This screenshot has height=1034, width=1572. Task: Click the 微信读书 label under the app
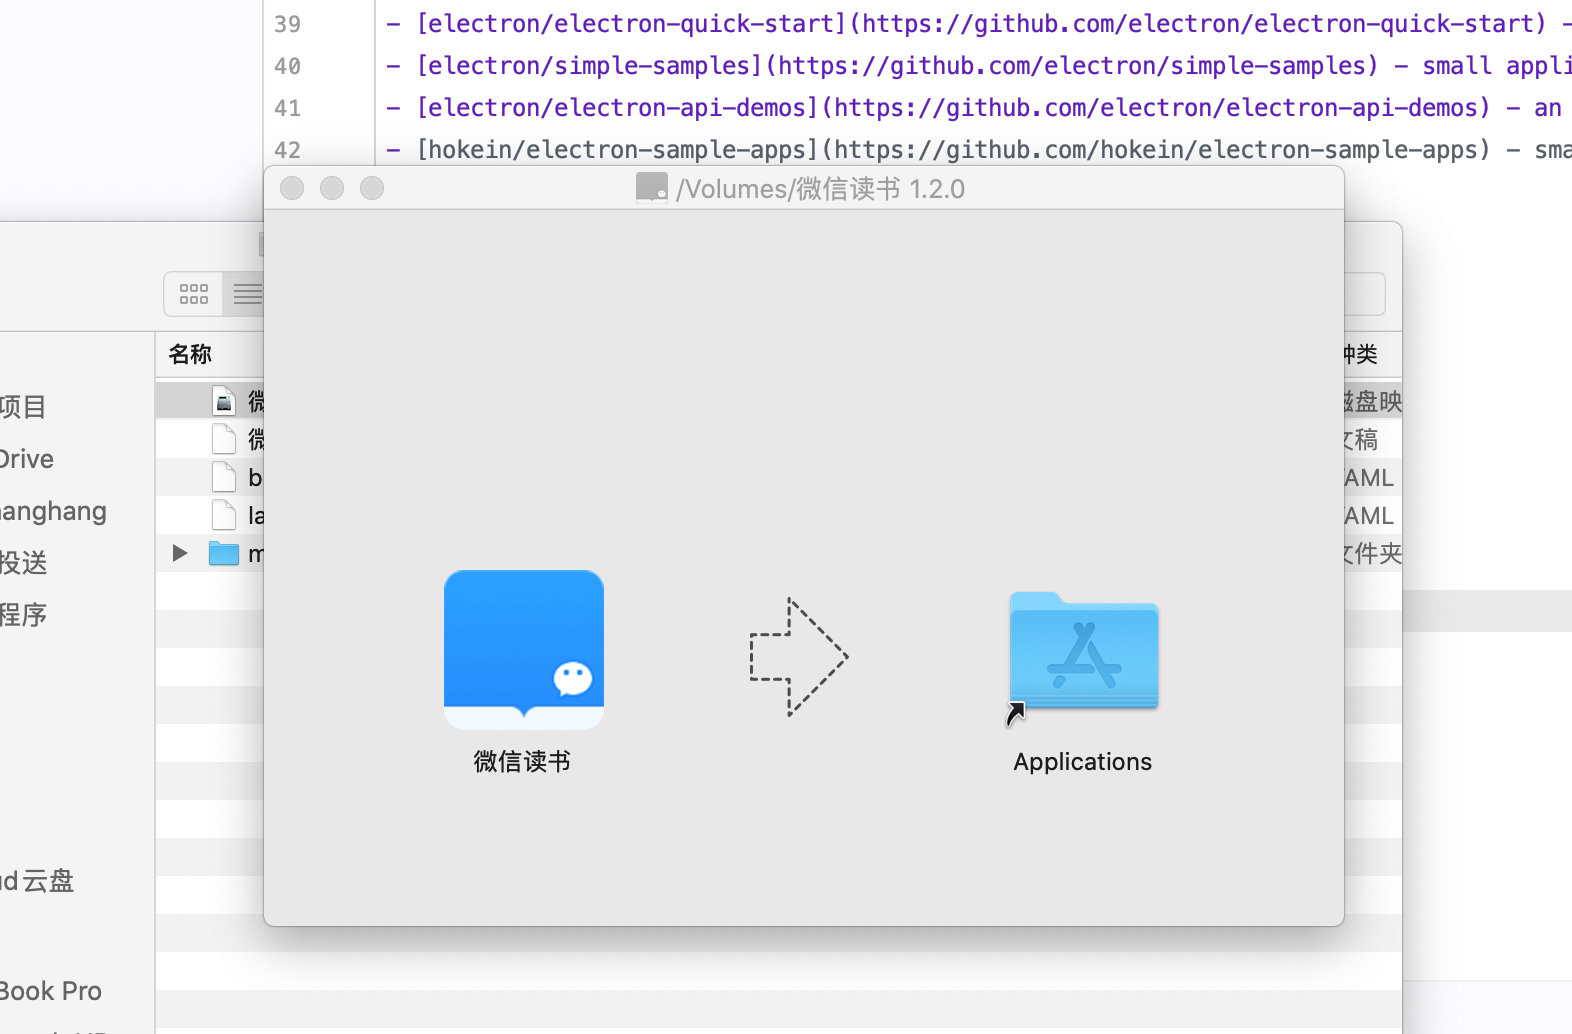click(x=522, y=762)
